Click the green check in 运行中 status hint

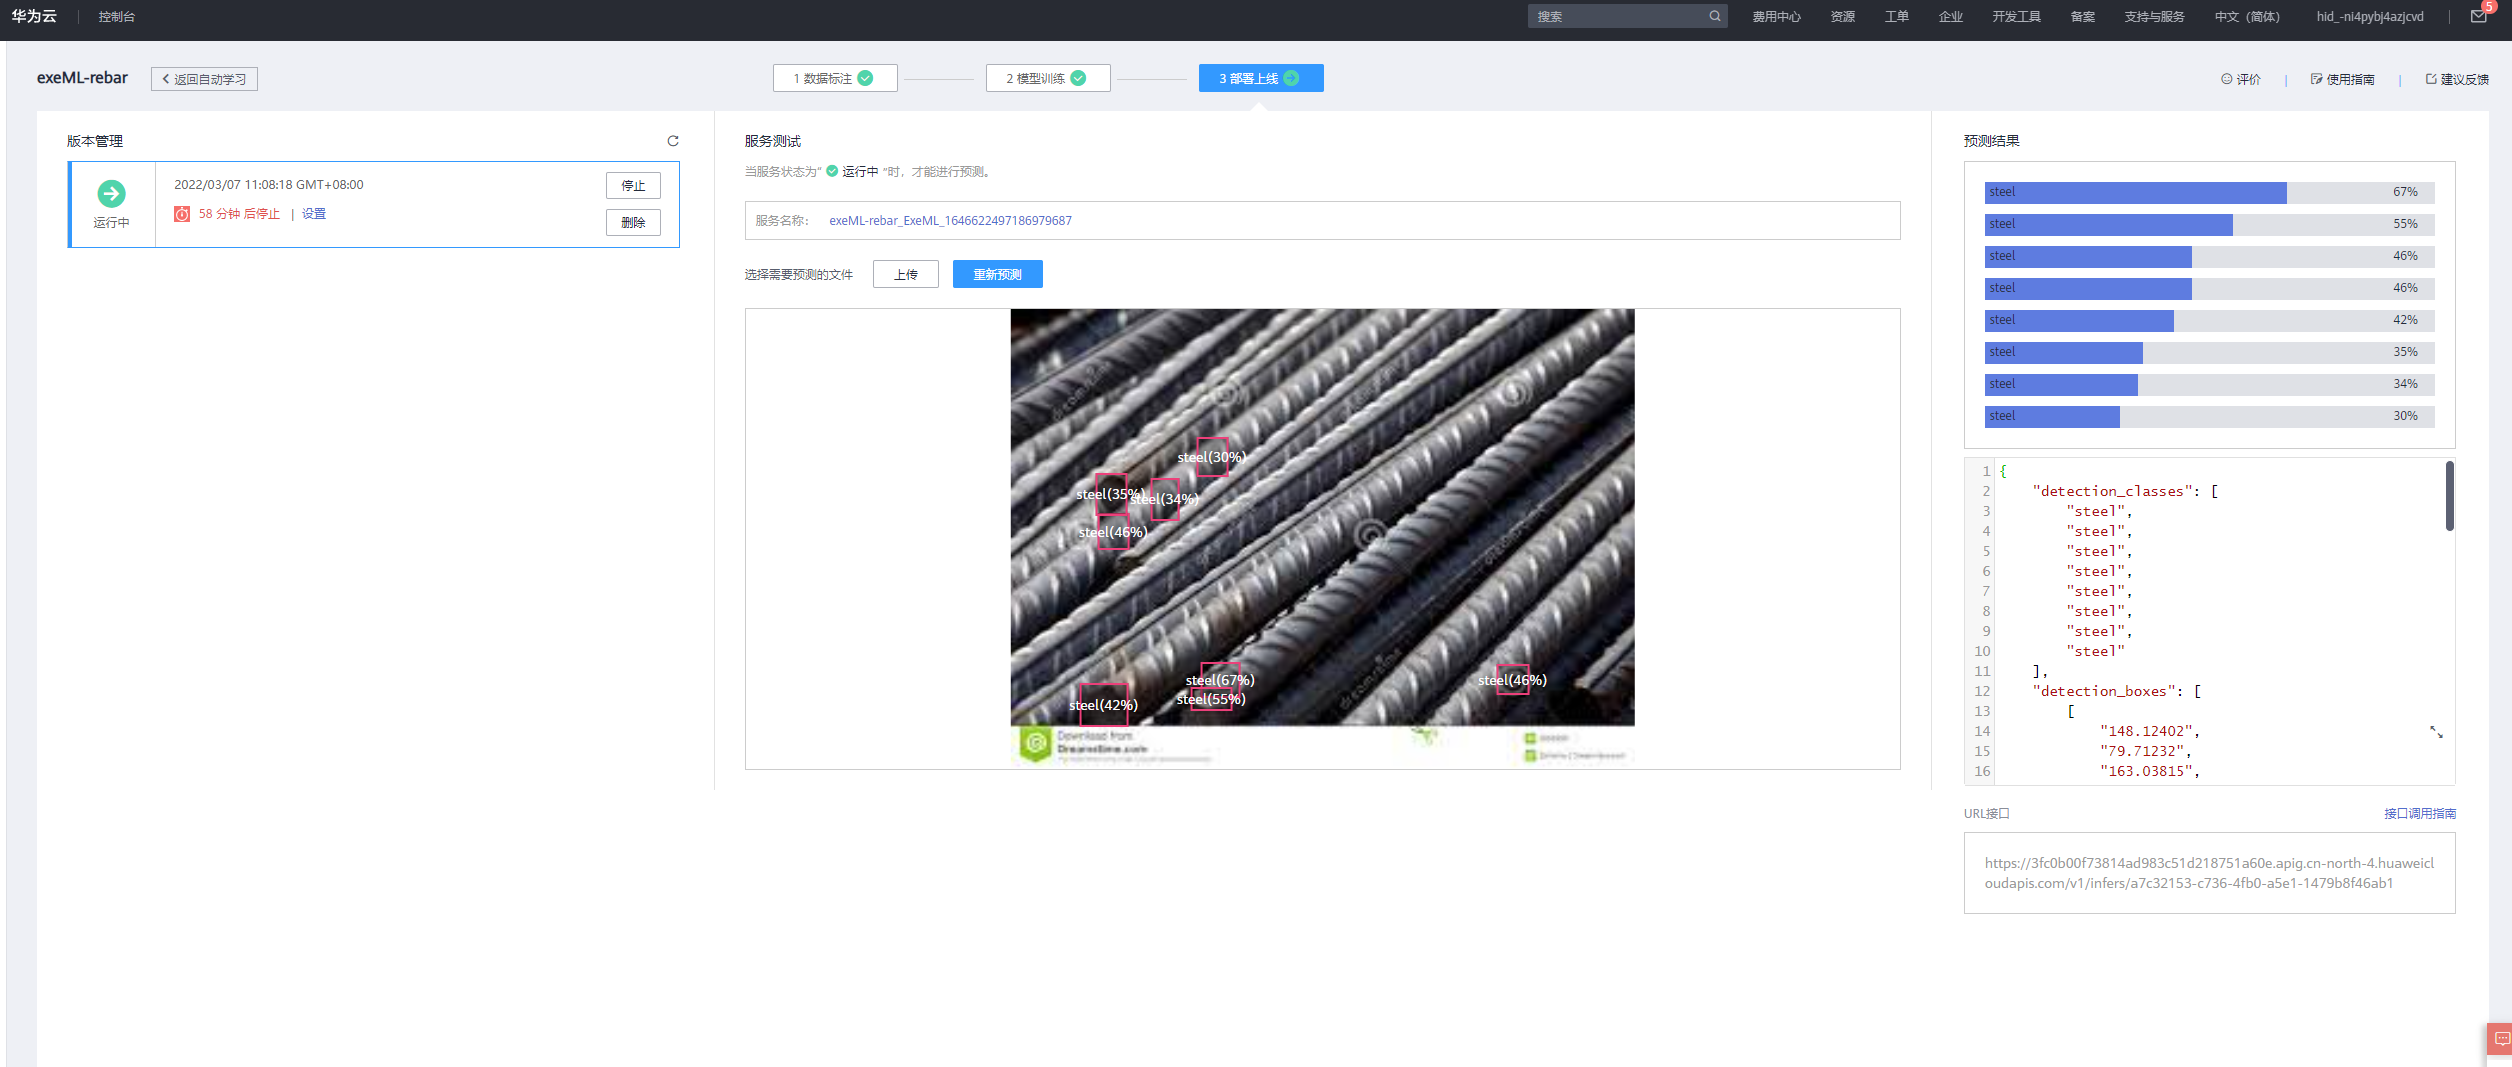coord(832,171)
